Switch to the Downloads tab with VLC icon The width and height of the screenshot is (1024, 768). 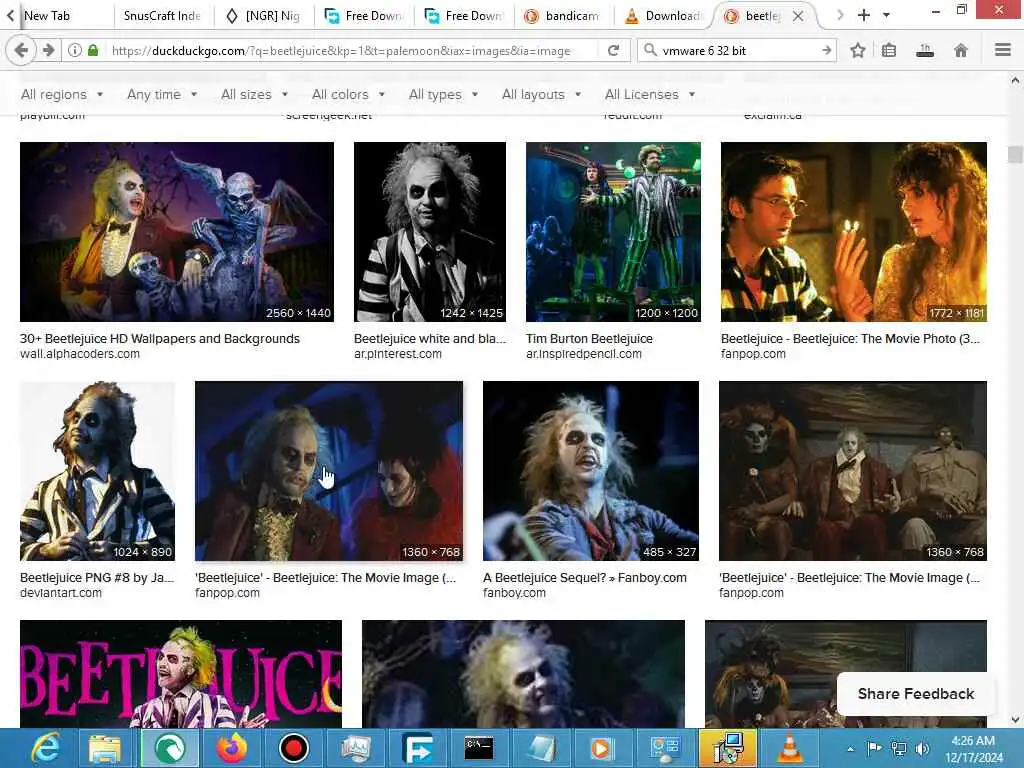tap(664, 16)
